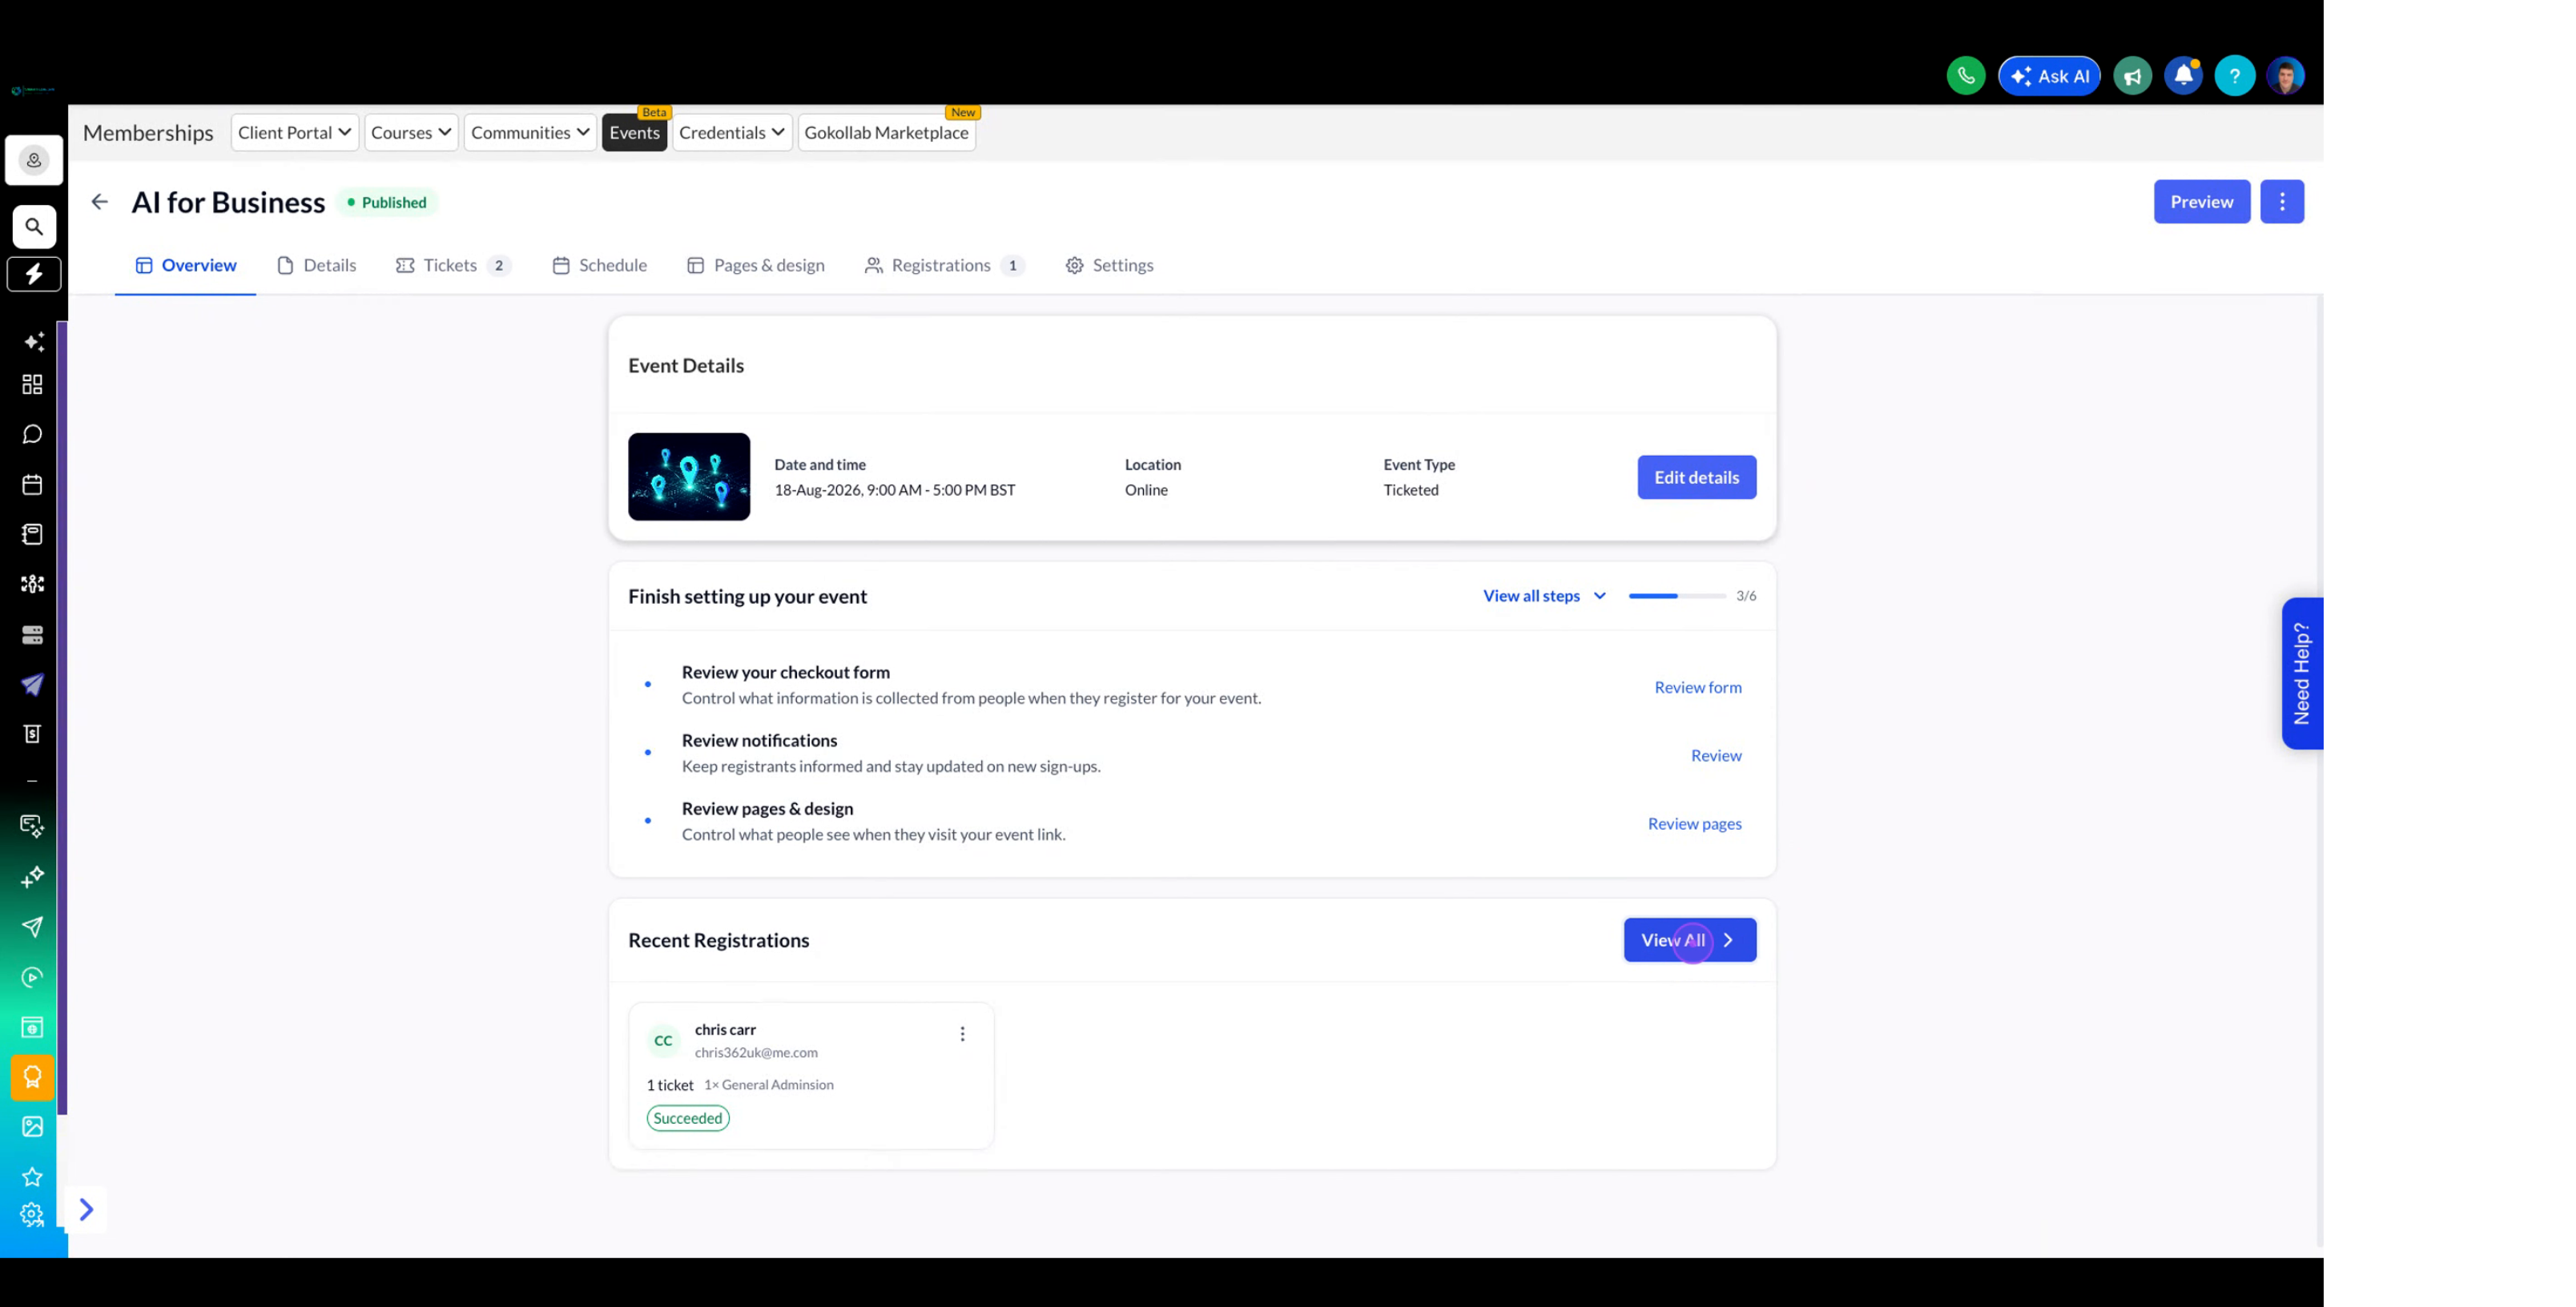Open the star reputation icon in sidebar
The image size is (2576, 1307).
pos(33,1177)
